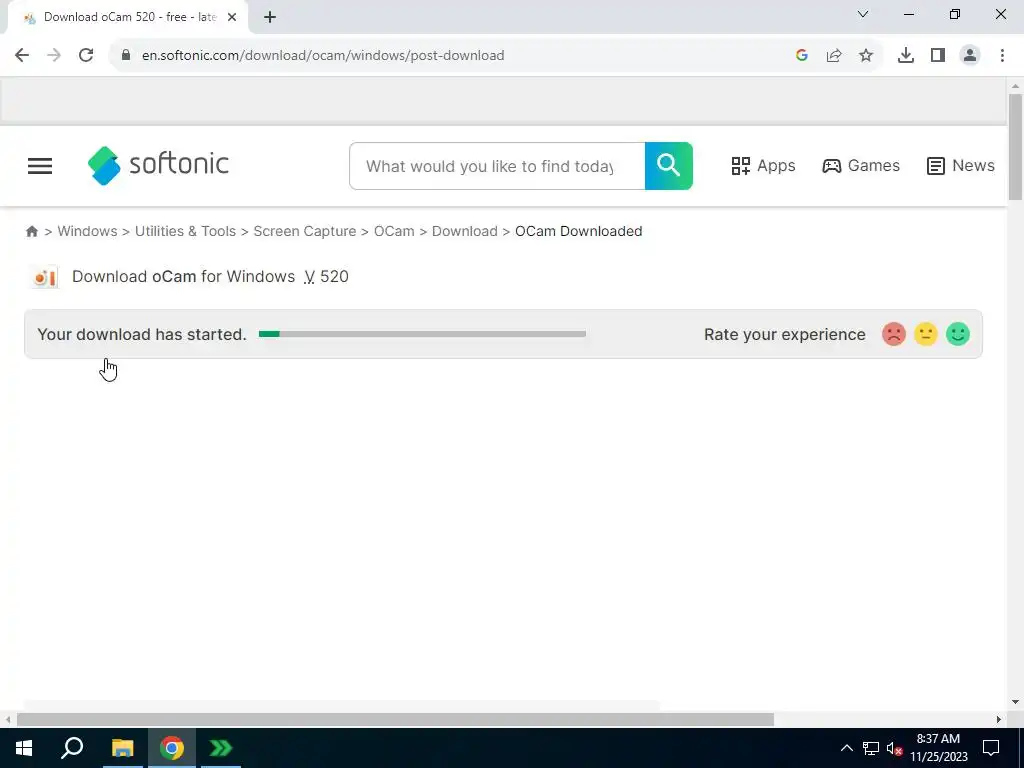View site information padlock icon
1024x768 pixels.
pyautogui.click(x=126, y=56)
